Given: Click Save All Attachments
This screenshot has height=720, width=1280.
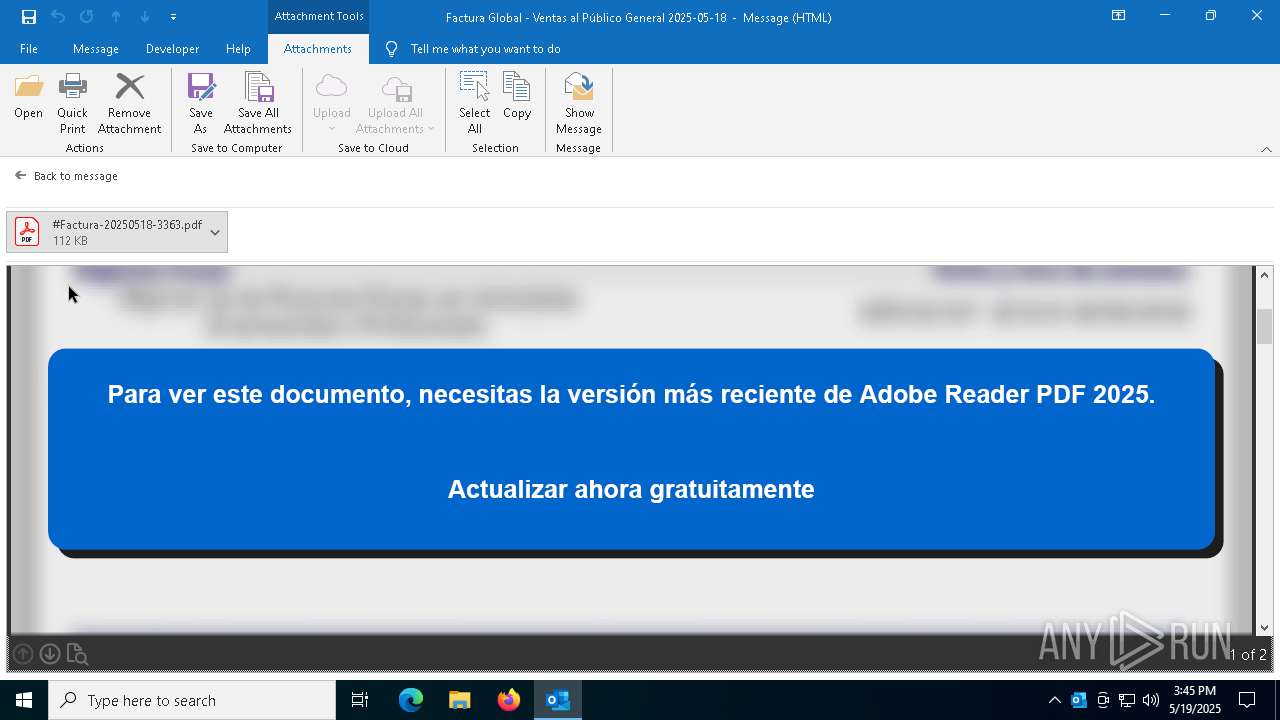Looking at the screenshot, I should tap(258, 103).
